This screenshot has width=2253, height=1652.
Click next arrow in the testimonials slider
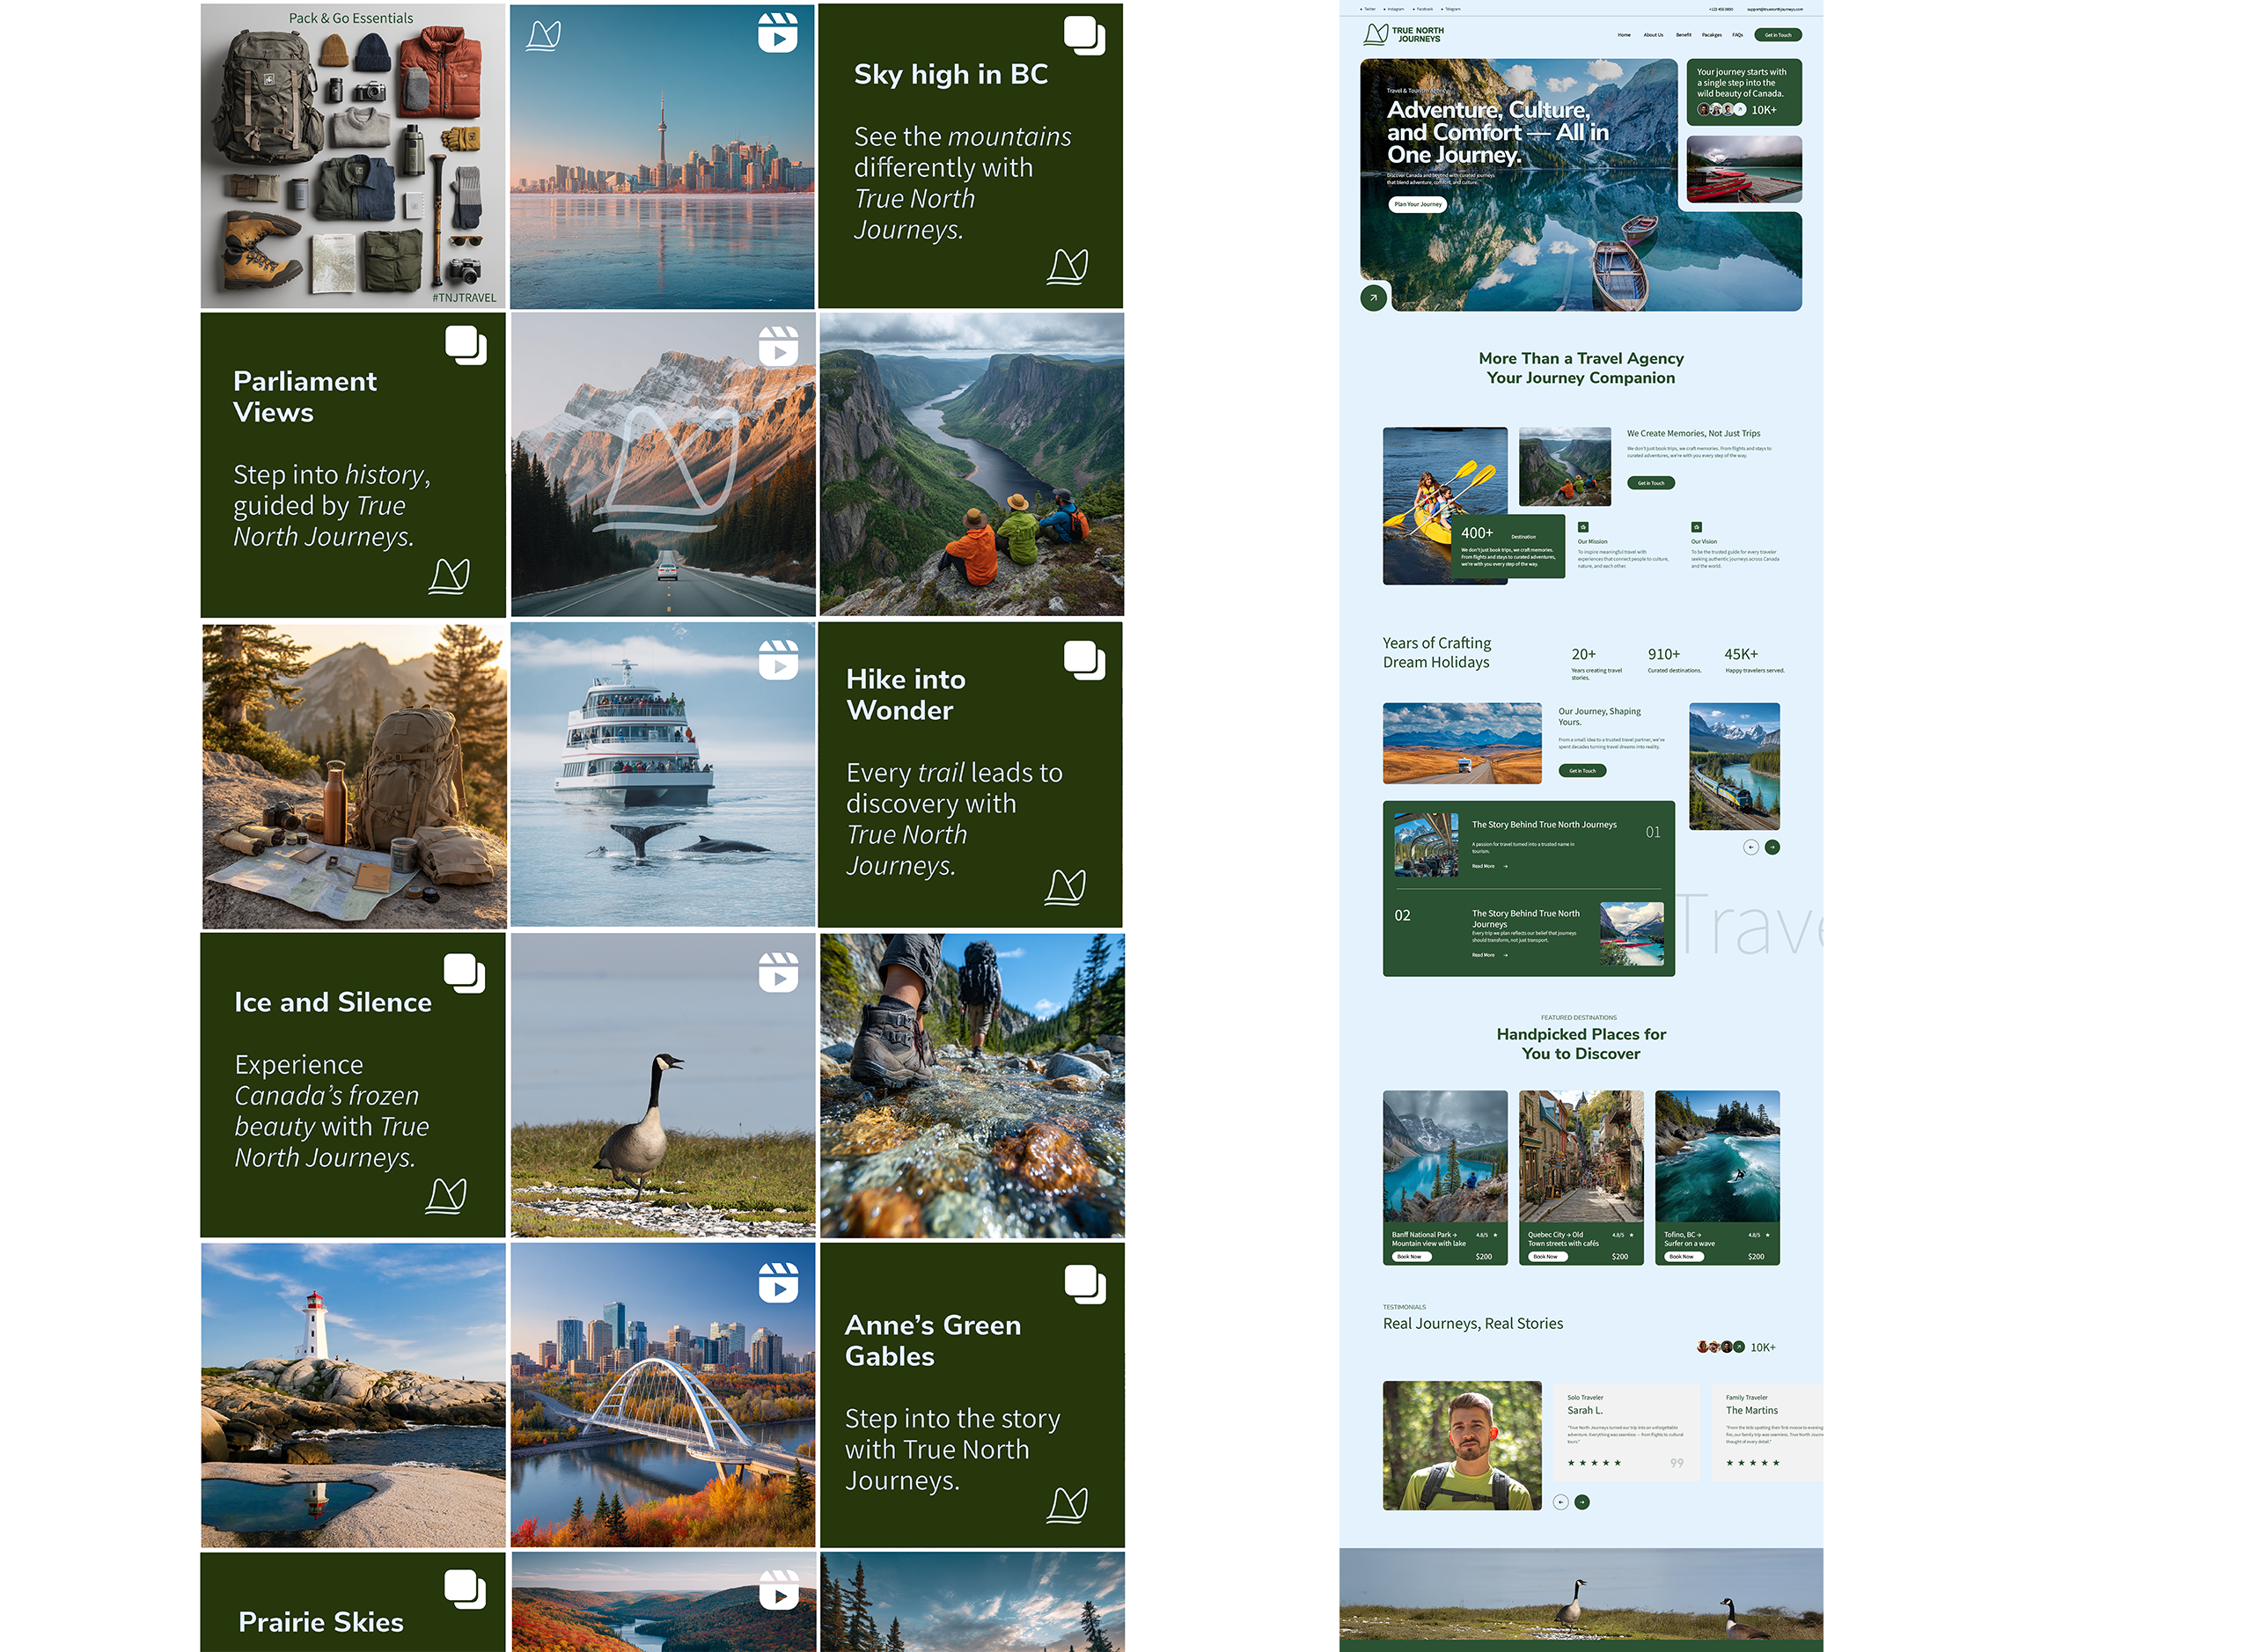1582,1502
